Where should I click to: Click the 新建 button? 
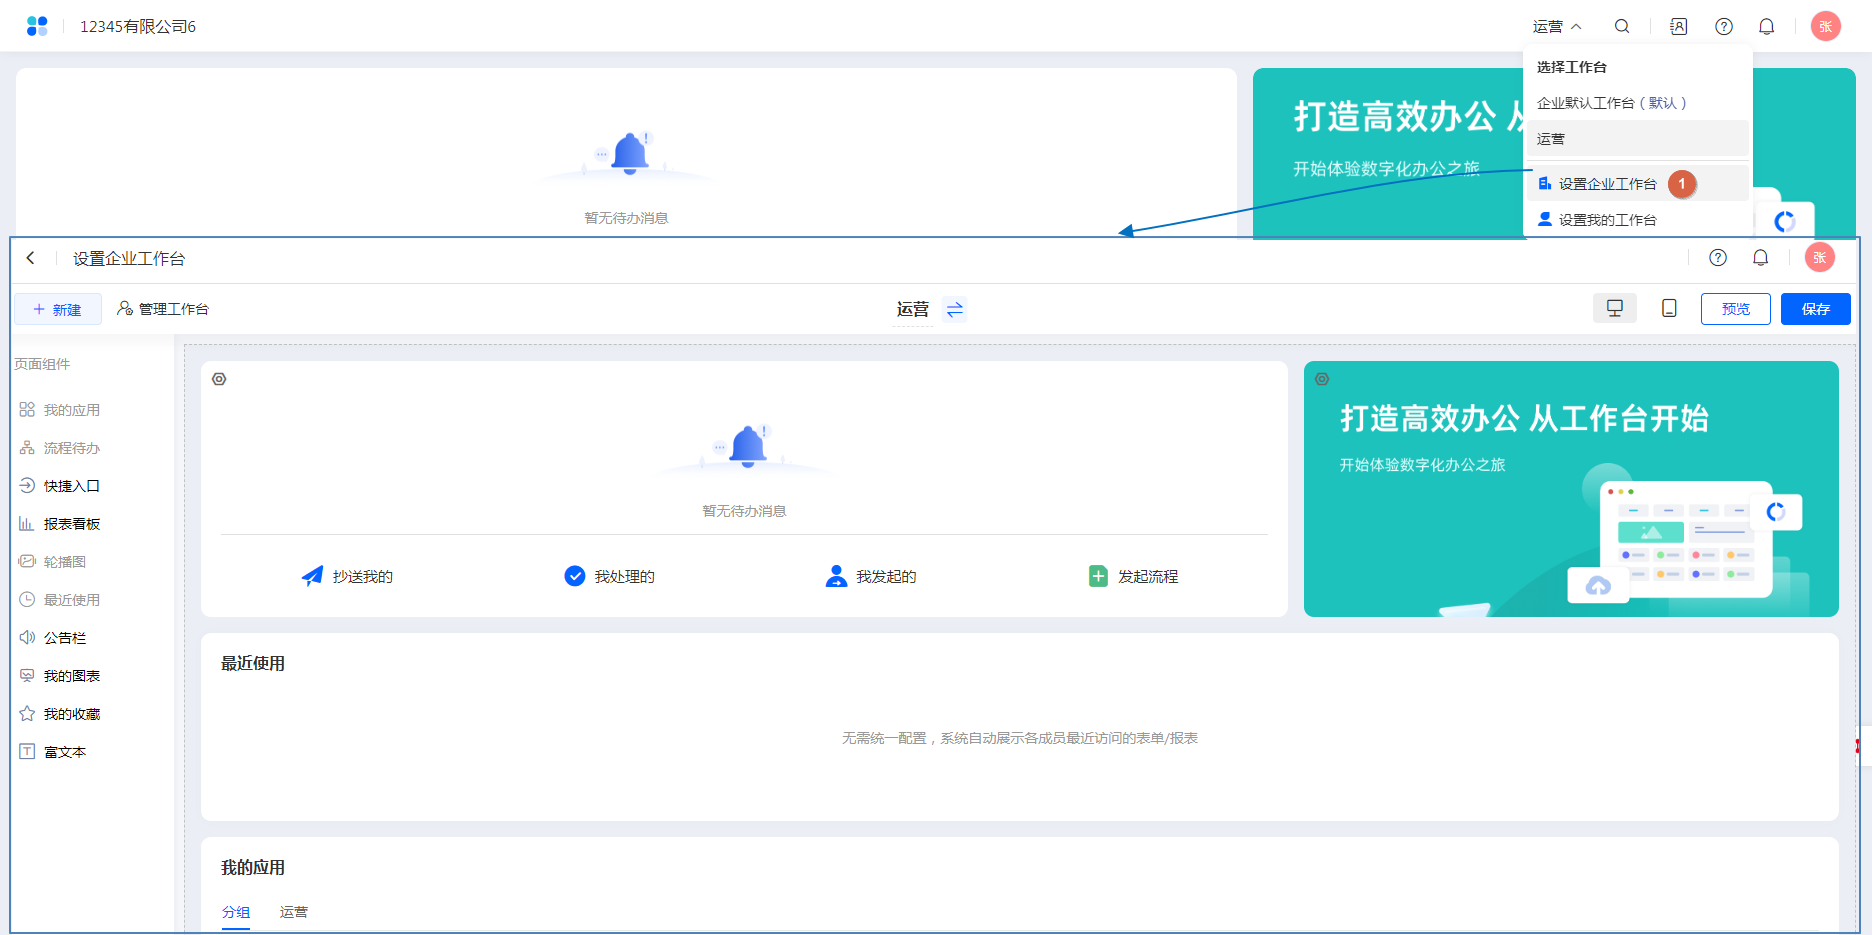[58, 310]
